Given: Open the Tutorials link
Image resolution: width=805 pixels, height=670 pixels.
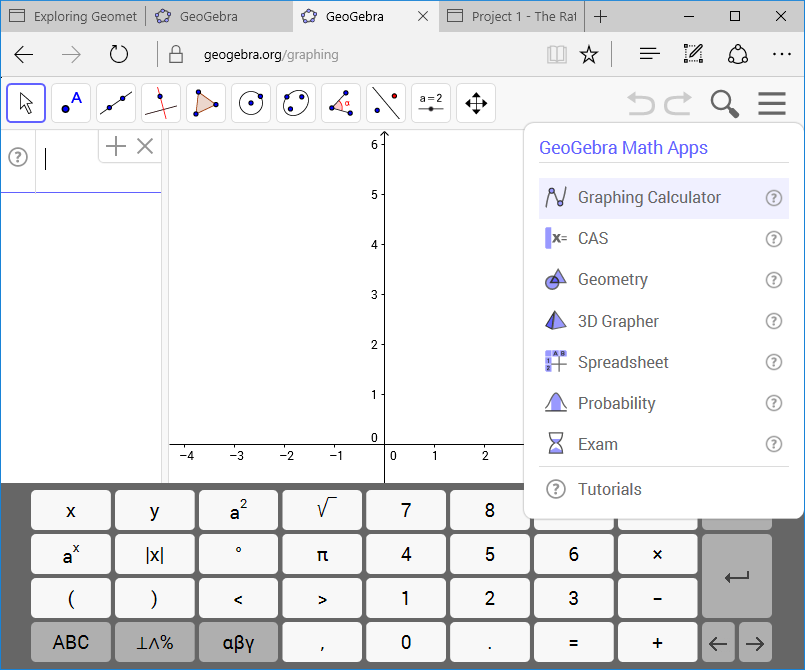Looking at the screenshot, I should [x=664, y=489].
